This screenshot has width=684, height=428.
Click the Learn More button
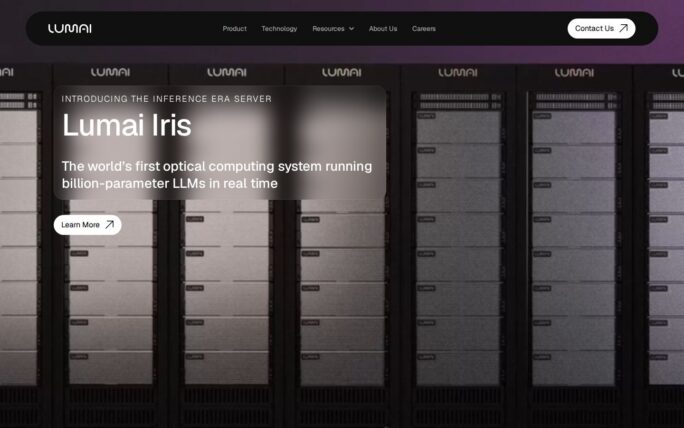point(87,225)
